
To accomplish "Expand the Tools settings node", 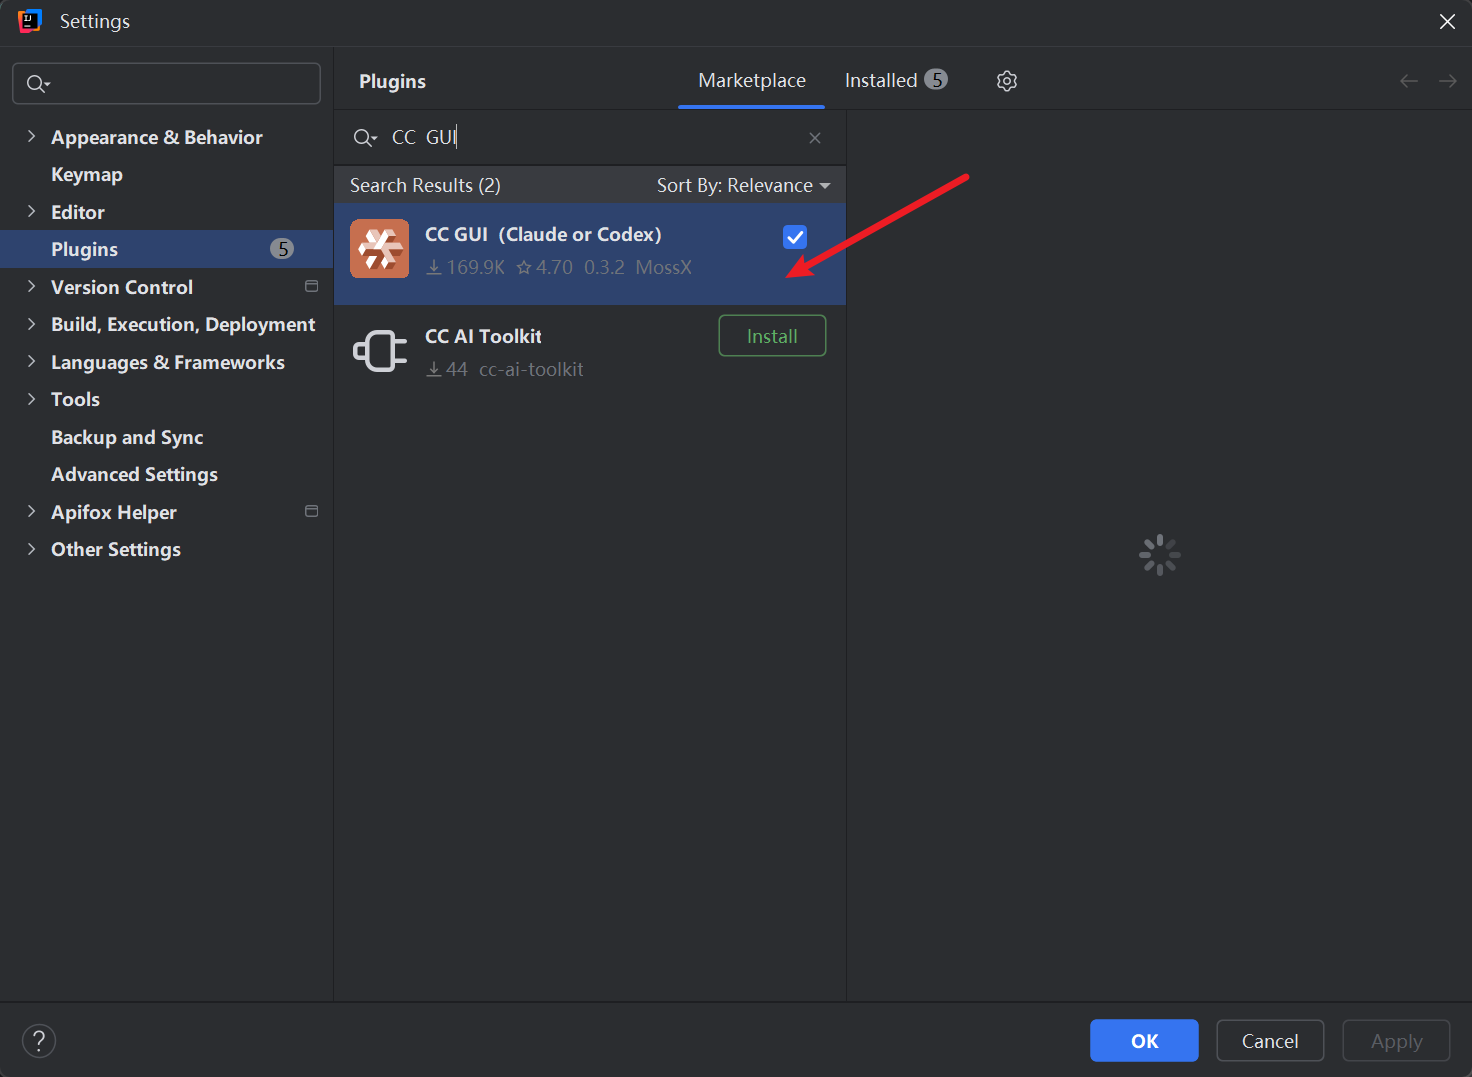I will [x=31, y=399].
